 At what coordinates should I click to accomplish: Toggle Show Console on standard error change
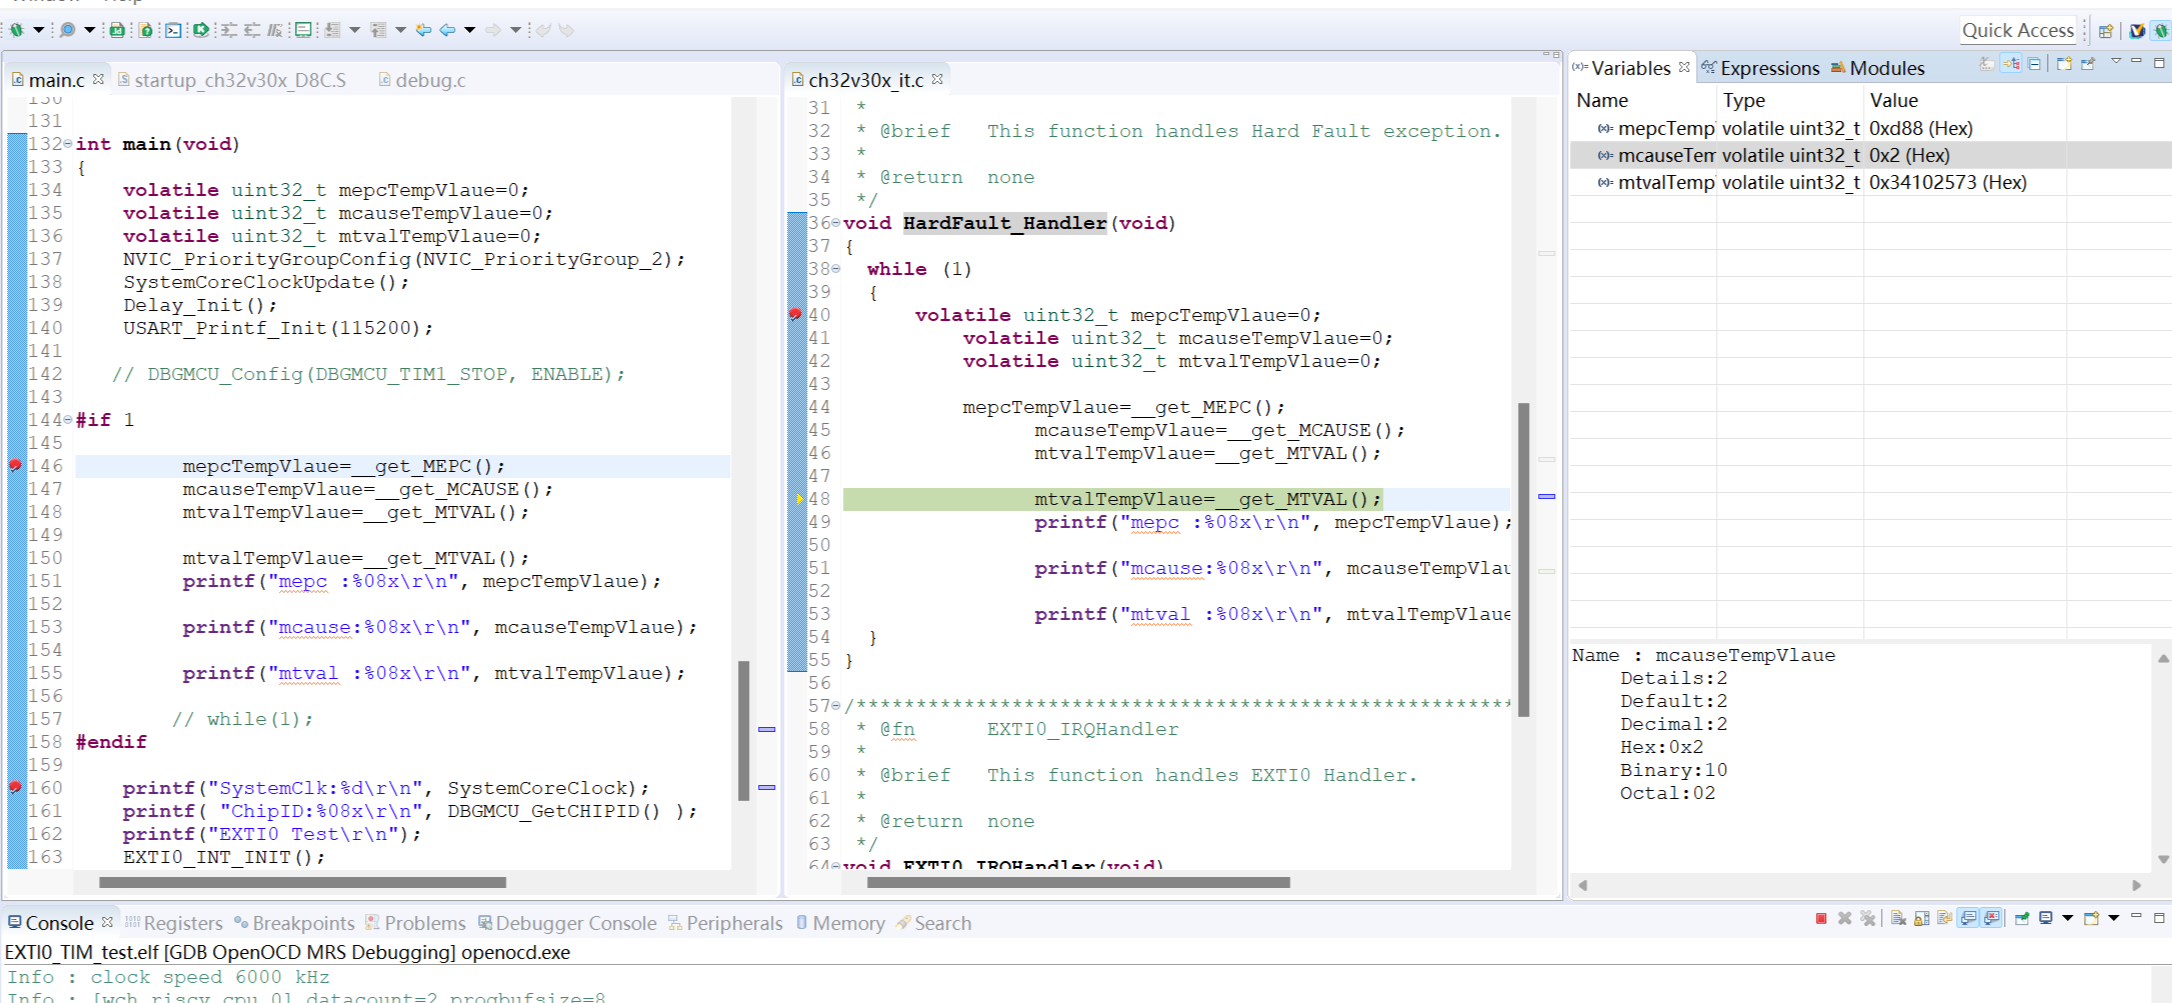pos(1991,918)
